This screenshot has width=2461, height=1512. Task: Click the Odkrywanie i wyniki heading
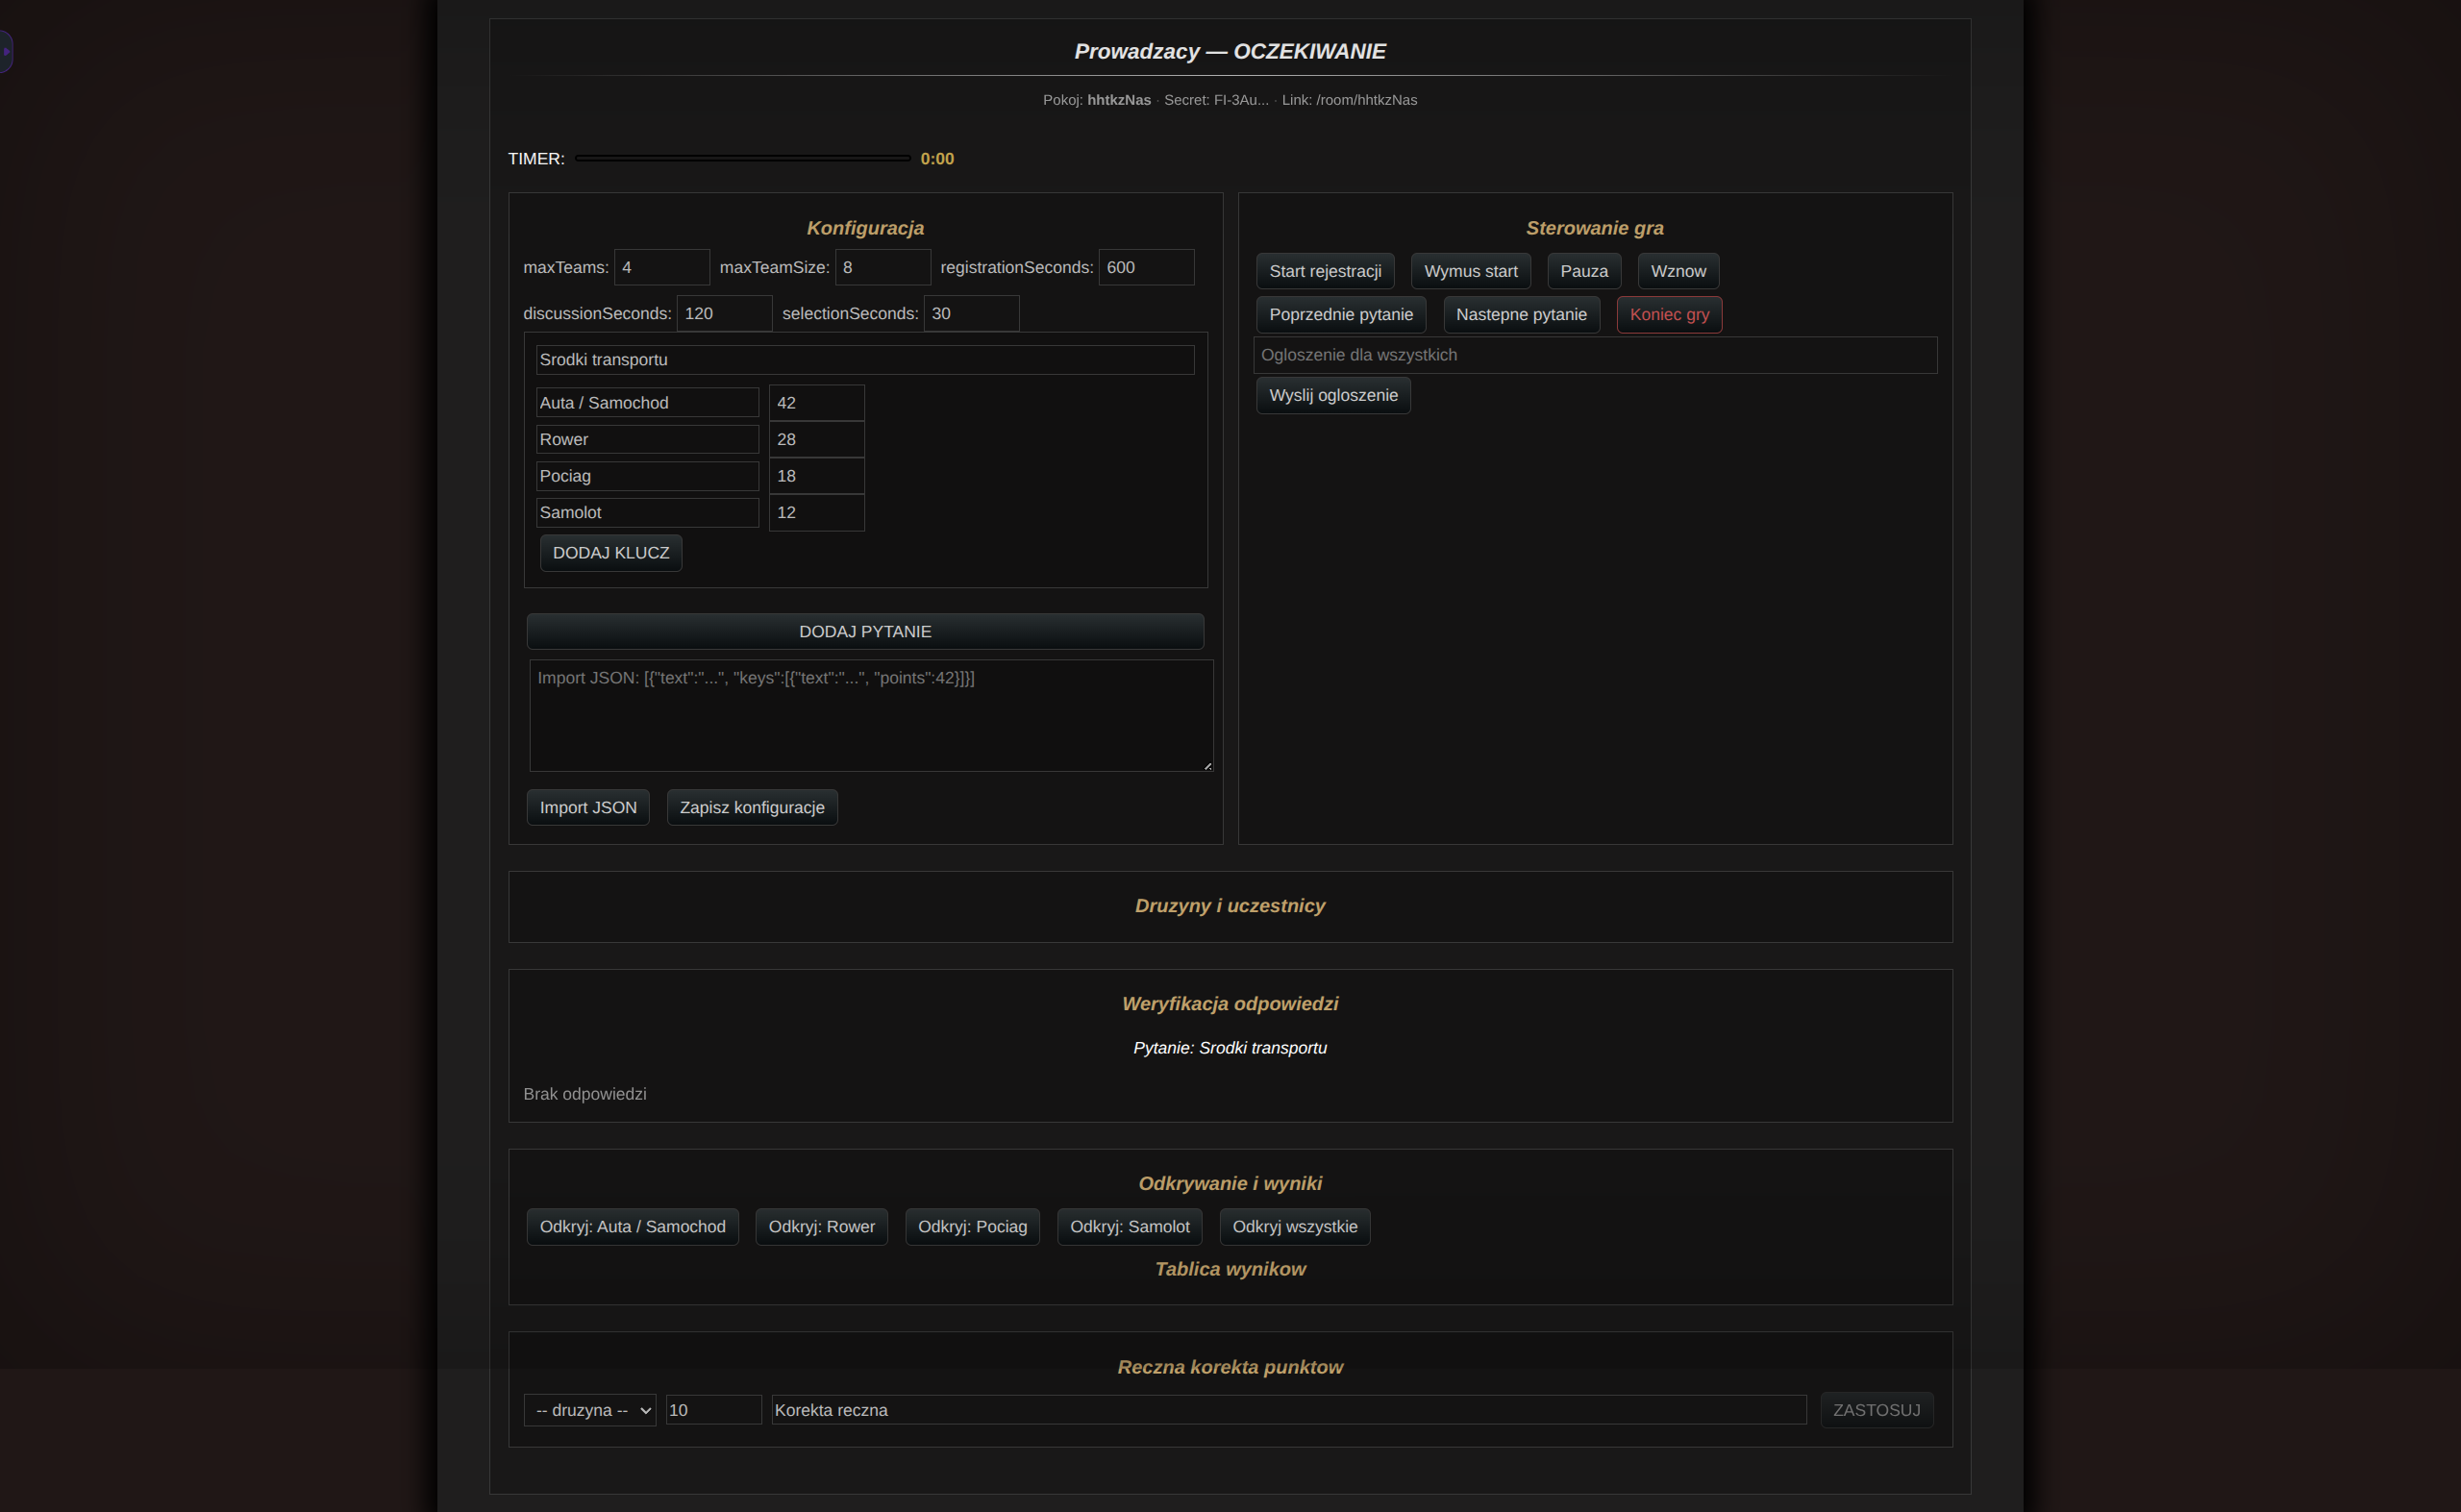1230,1184
